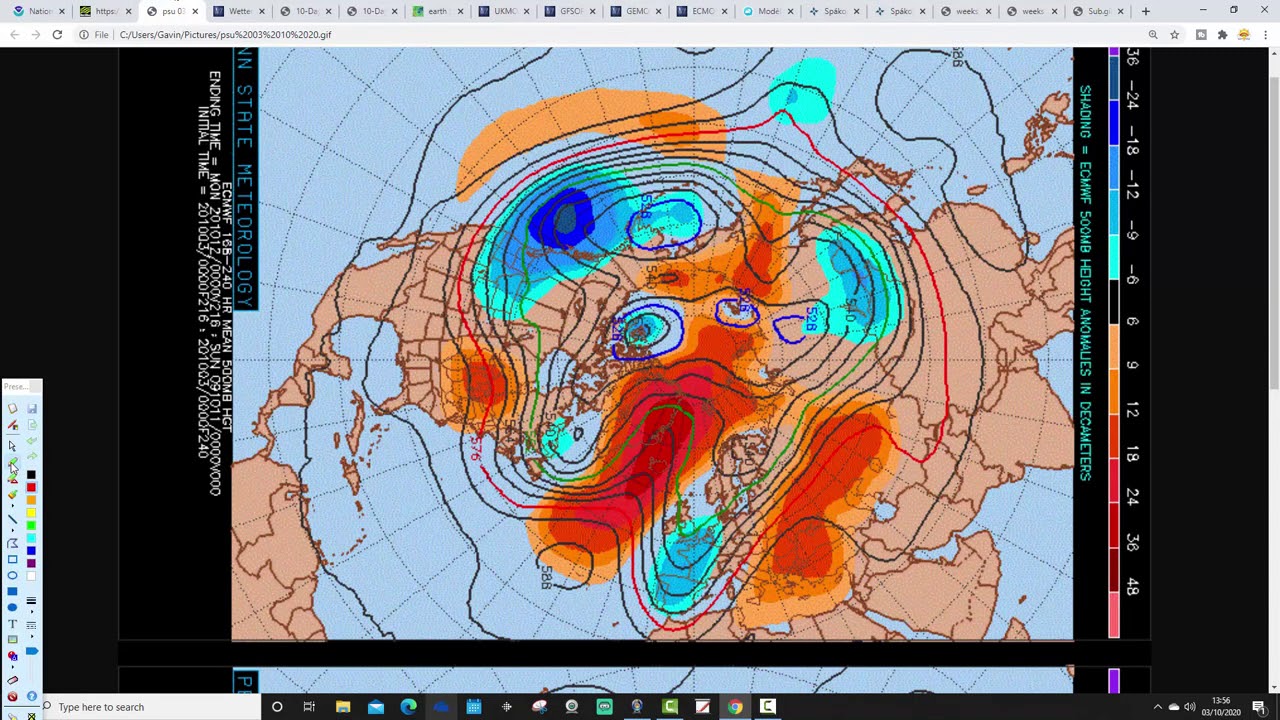The height and width of the screenshot is (720, 1280).
Task: Click the green undo arrow in drawing toolbar
Action: coord(32,440)
